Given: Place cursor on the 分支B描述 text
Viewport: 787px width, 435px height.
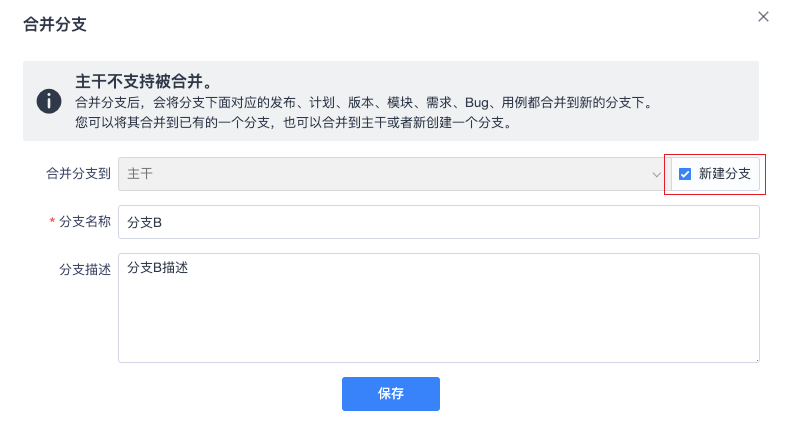Looking at the screenshot, I should point(157,267).
